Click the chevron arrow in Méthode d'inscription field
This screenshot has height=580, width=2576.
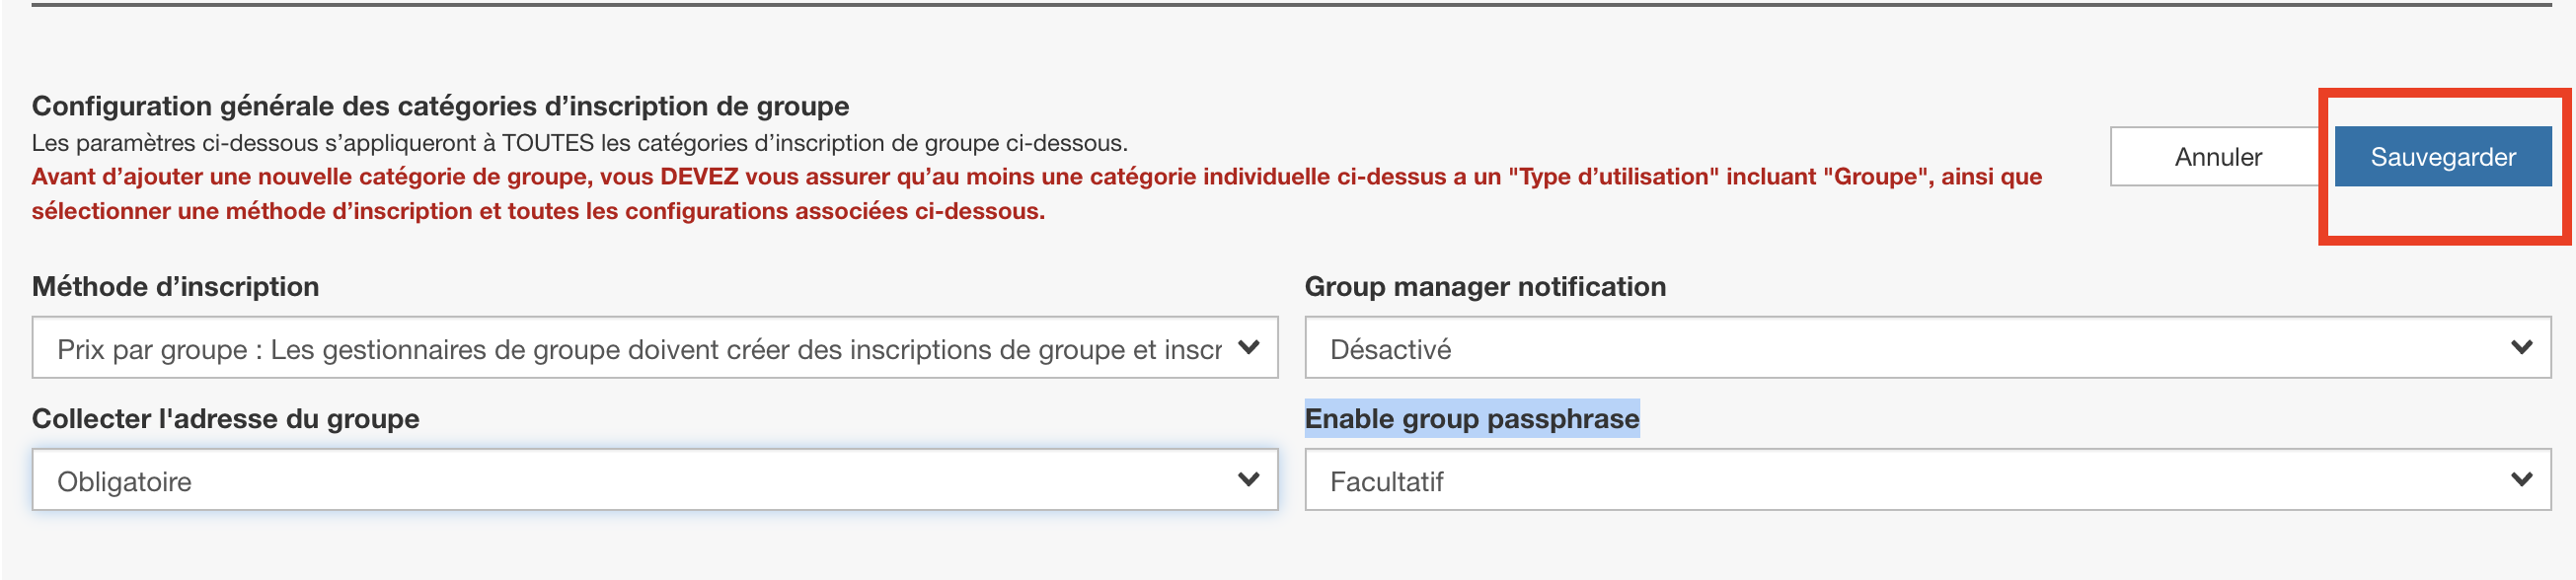[x=1248, y=347]
